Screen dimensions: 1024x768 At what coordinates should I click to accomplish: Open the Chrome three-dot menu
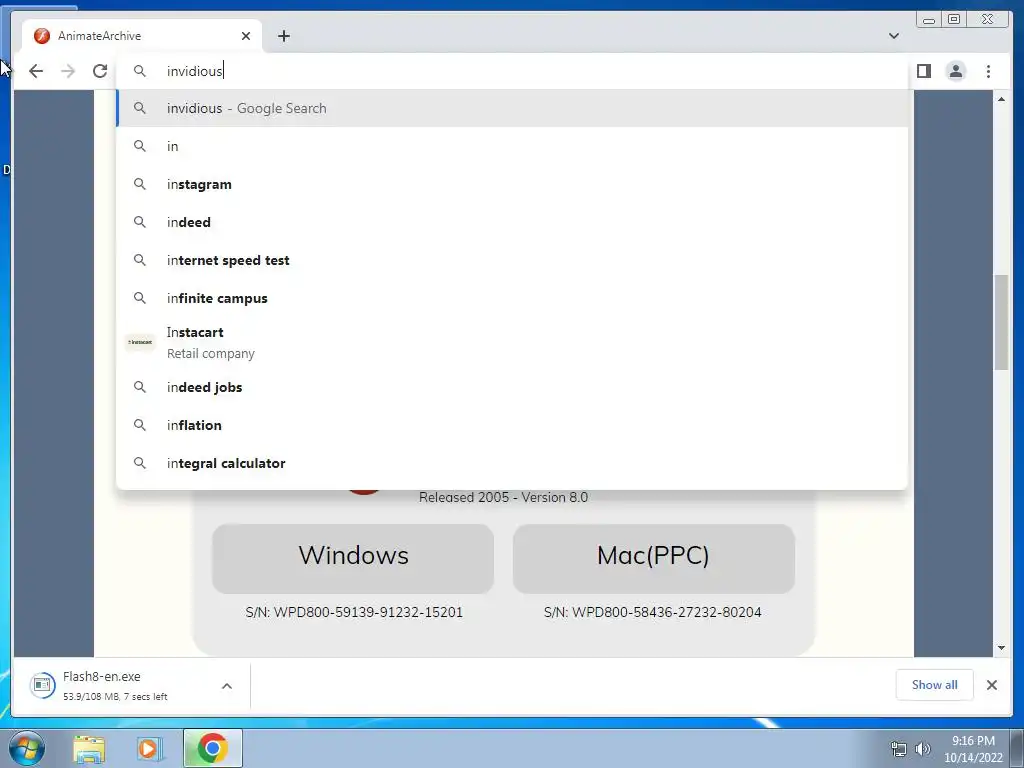pos(988,71)
